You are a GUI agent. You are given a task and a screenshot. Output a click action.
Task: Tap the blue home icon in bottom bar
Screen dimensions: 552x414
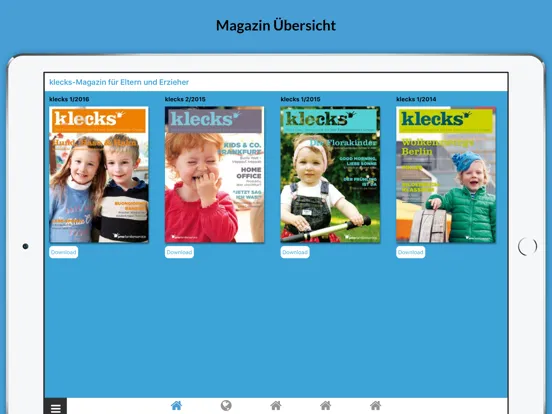(176, 406)
